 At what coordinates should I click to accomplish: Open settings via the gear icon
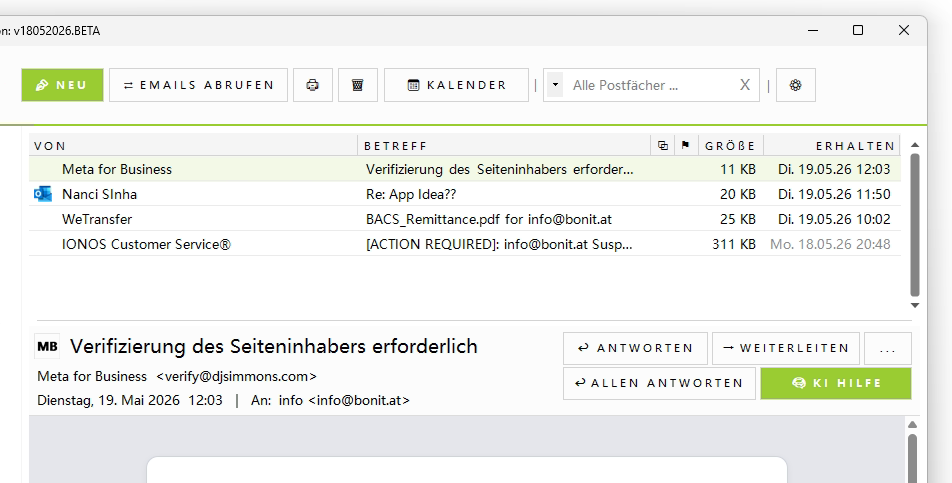[795, 85]
